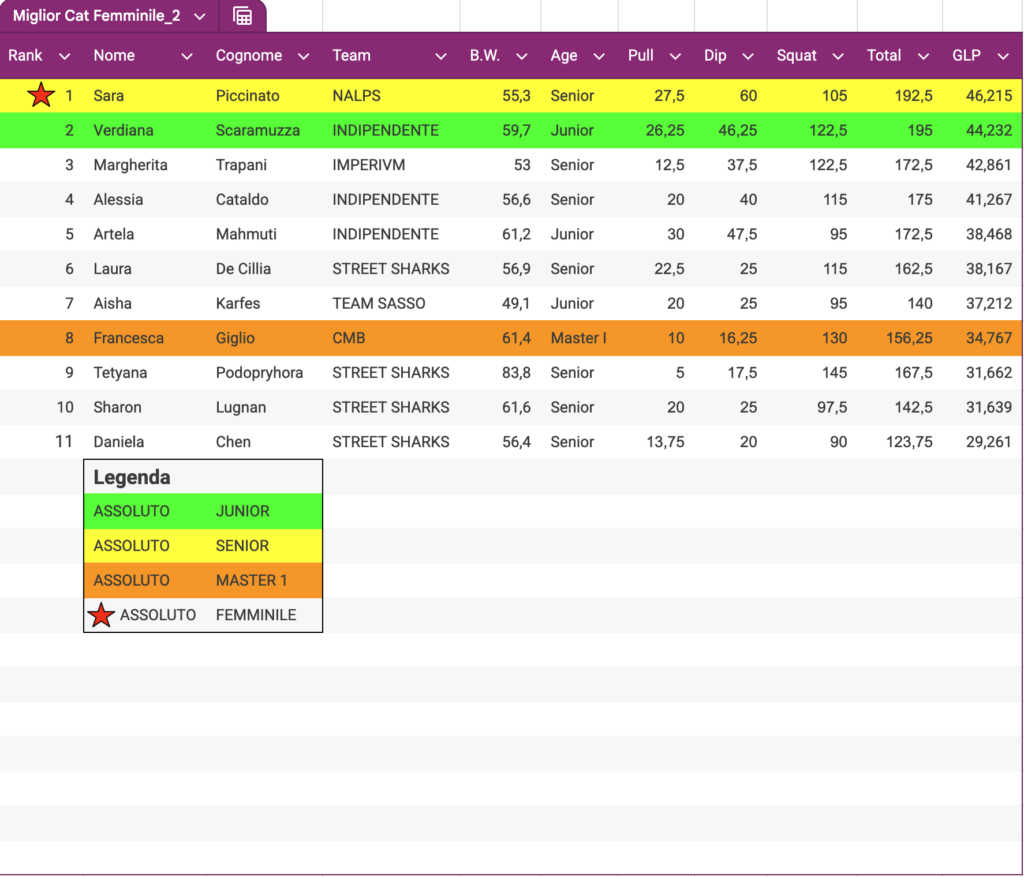Expand the GLP column filter arrow
1024x877 pixels.
[1003, 56]
